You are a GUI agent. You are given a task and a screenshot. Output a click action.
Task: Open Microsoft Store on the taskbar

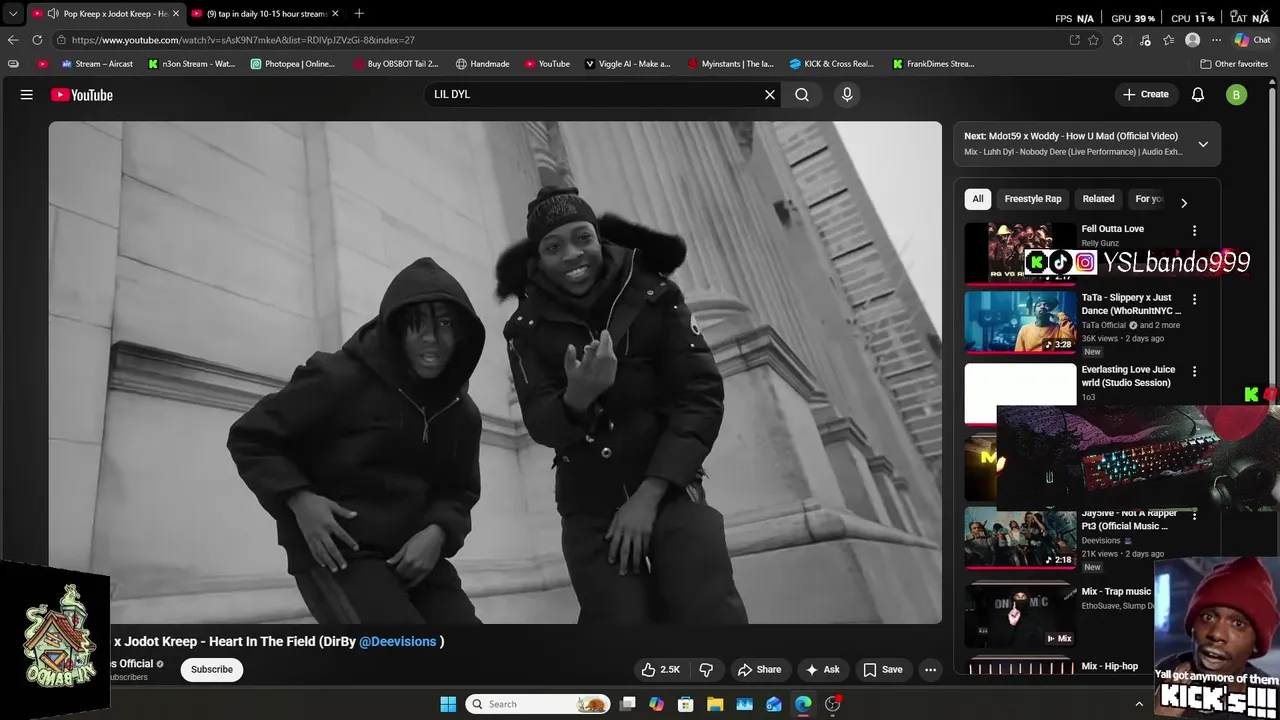coord(686,704)
